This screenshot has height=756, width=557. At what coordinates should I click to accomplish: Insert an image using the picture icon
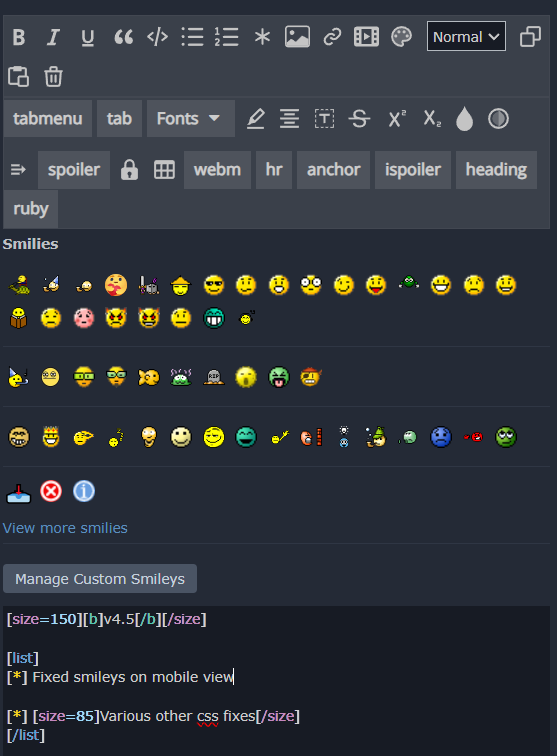coord(297,37)
